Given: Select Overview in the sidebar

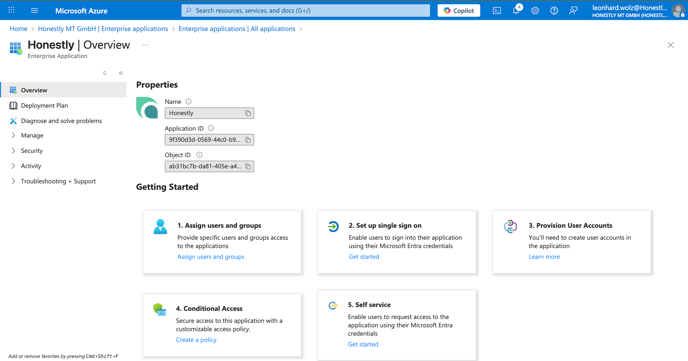Looking at the screenshot, I should [x=63, y=90].
